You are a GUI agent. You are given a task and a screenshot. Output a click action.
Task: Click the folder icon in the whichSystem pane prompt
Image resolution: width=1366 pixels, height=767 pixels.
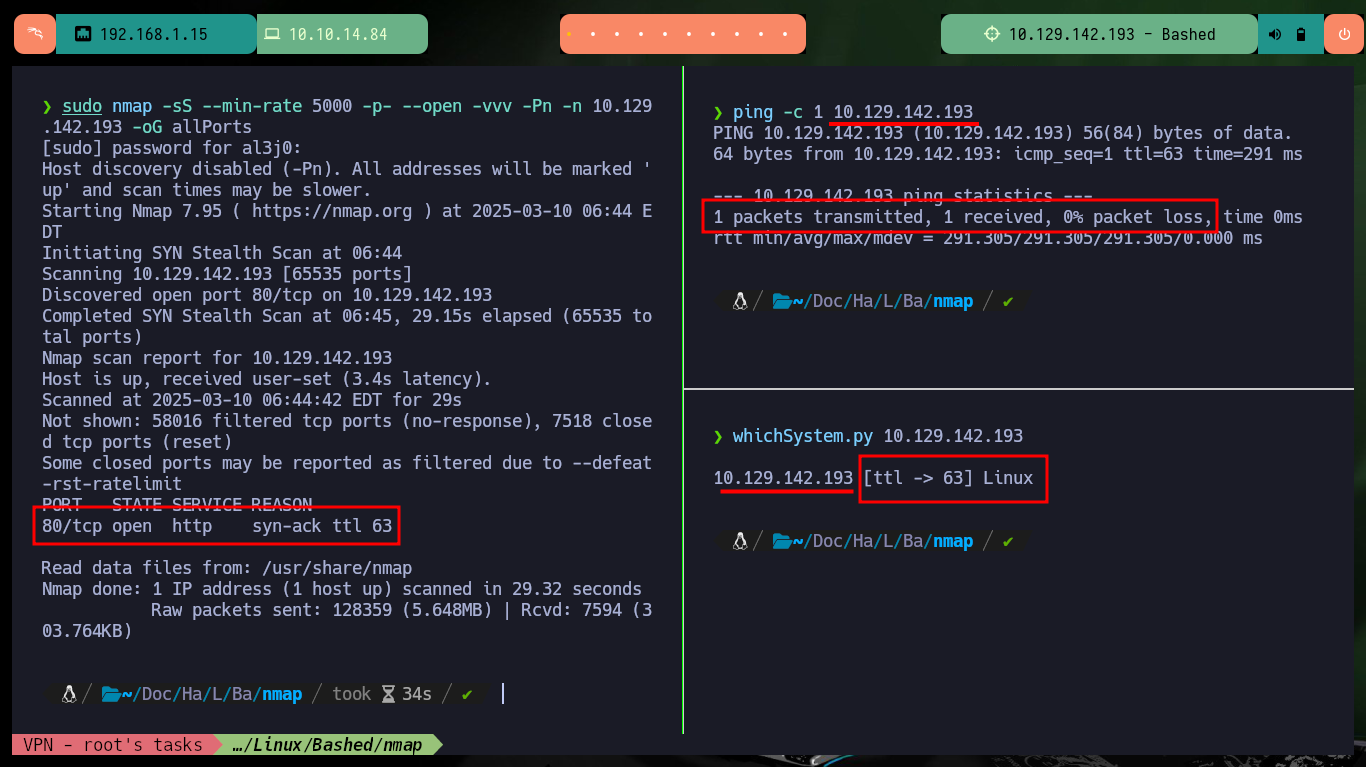pos(782,540)
